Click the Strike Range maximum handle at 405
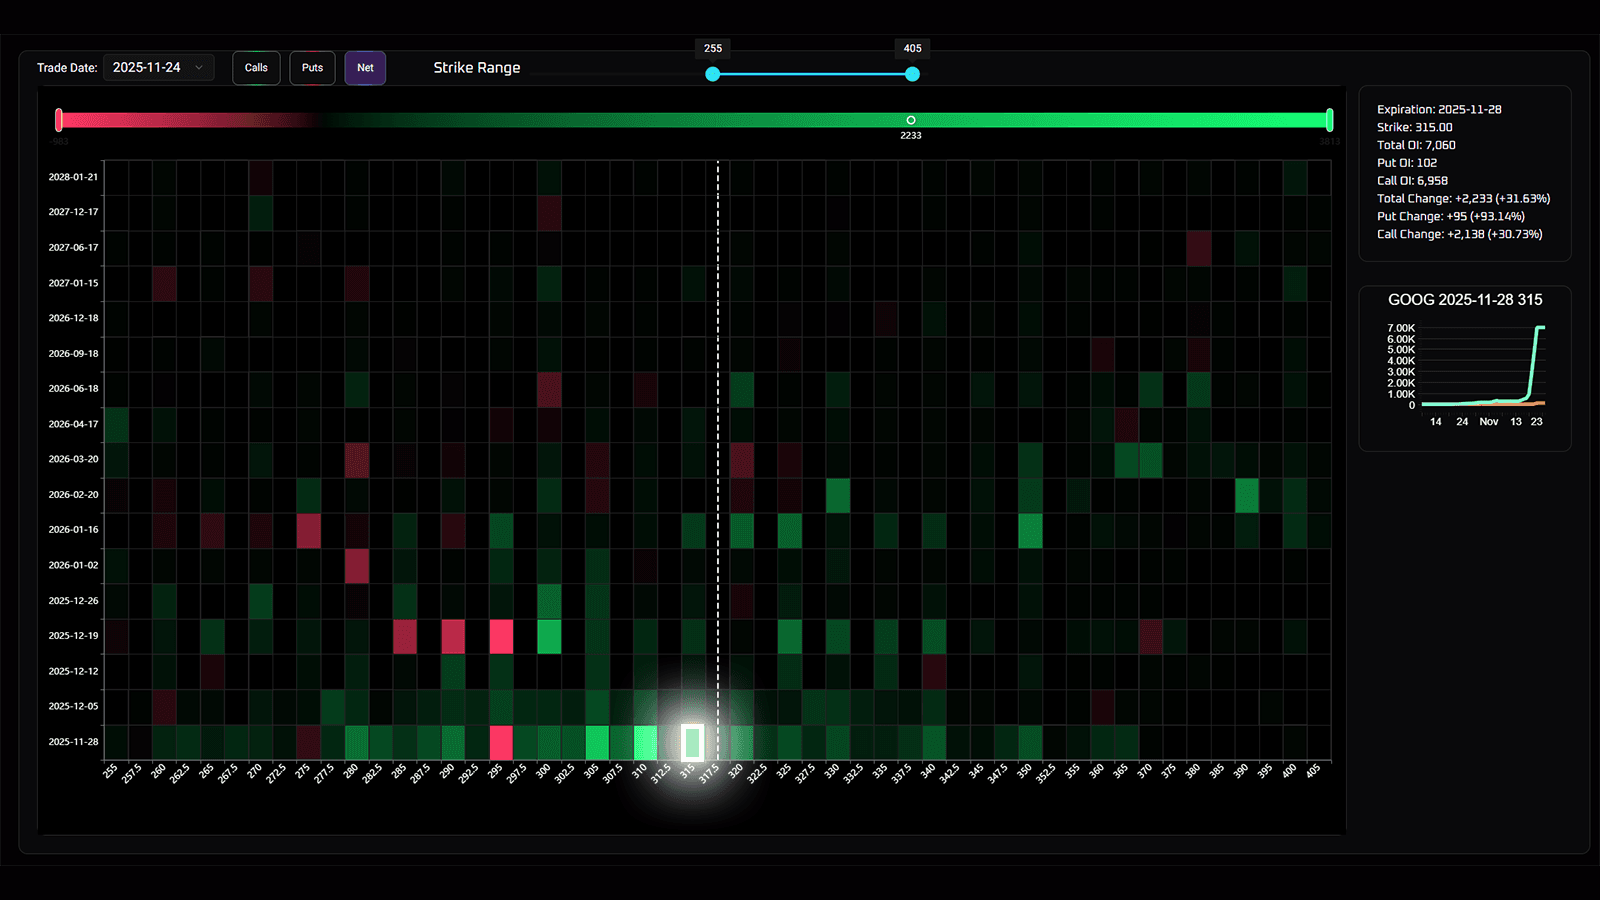The image size is (1600, 900). (x=912, y=74)
